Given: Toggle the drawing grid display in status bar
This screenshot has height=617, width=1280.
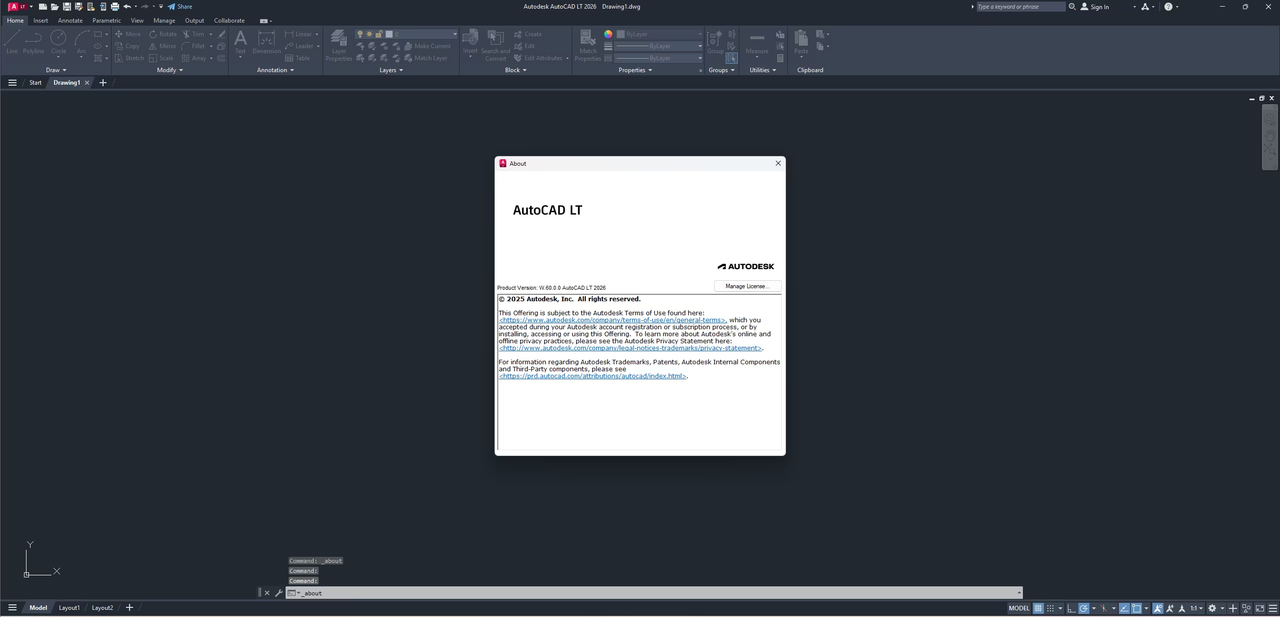Looking at the screenshot, I should [x=1038, y=608].
